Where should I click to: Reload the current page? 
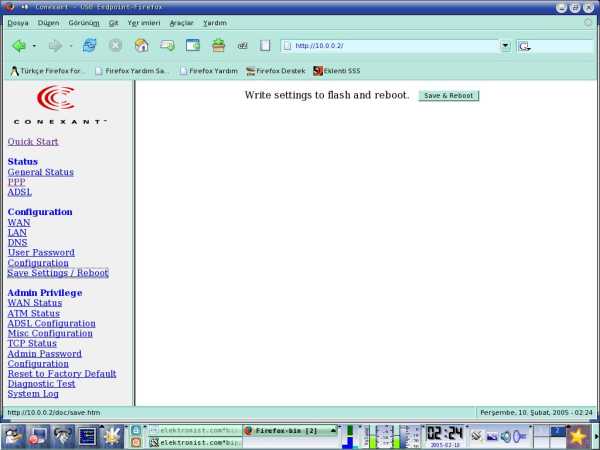[90, 46]
